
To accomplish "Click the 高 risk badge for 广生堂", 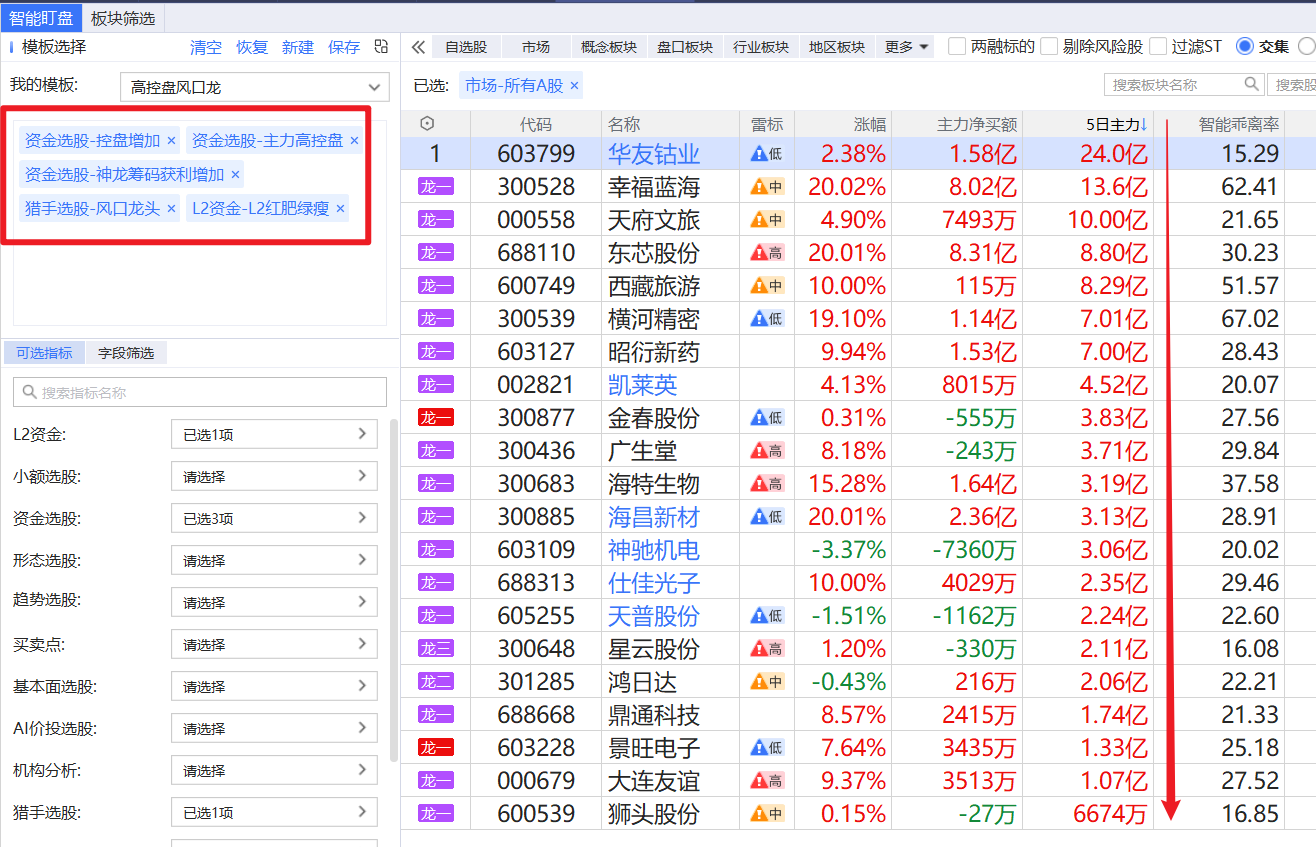I will (768, 451).
